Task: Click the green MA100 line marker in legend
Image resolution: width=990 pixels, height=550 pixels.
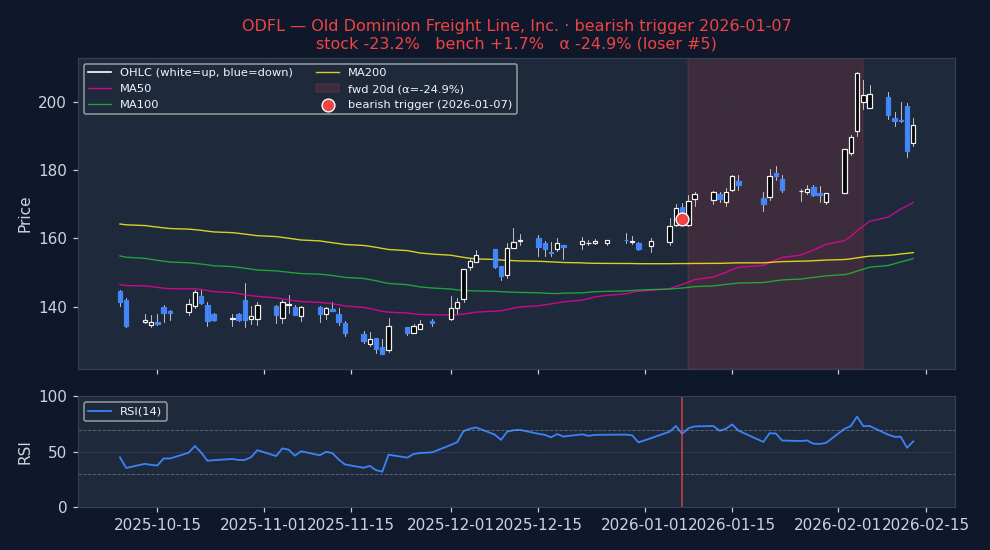Action: pyautogui.click(x=100, y=105)
